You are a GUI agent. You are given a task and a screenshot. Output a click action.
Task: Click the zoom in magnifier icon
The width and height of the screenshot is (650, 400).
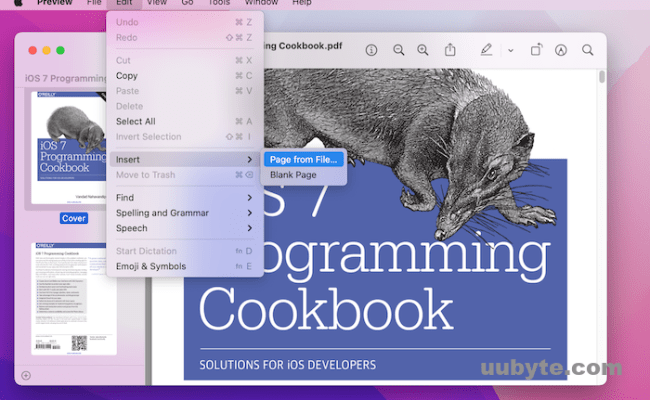click(423, 50)
